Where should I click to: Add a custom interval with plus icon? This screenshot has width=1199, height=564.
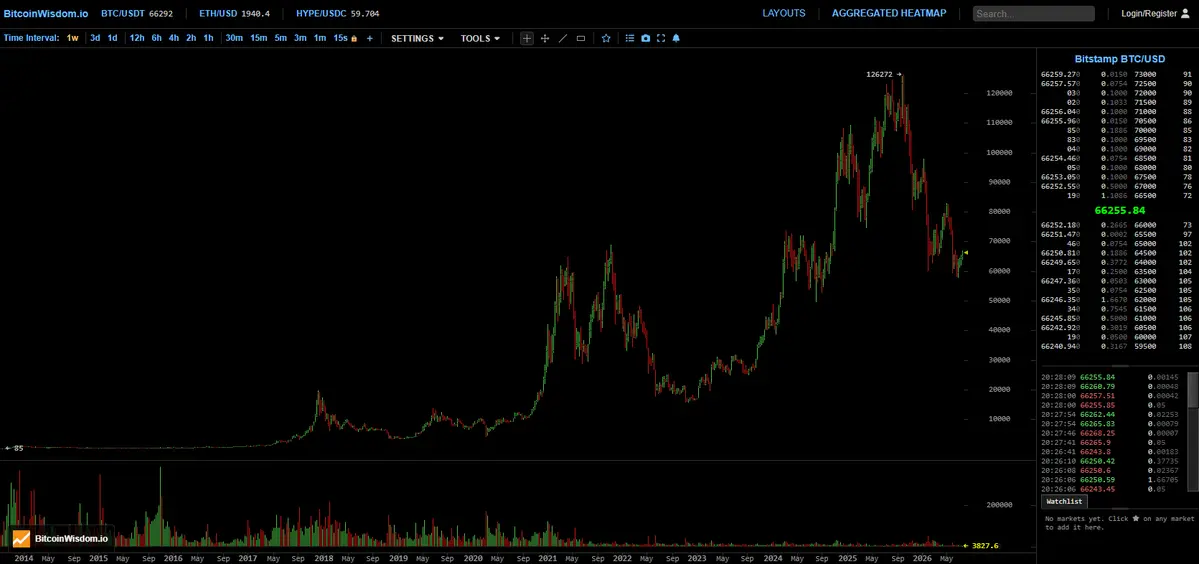[x=369, y=38]
